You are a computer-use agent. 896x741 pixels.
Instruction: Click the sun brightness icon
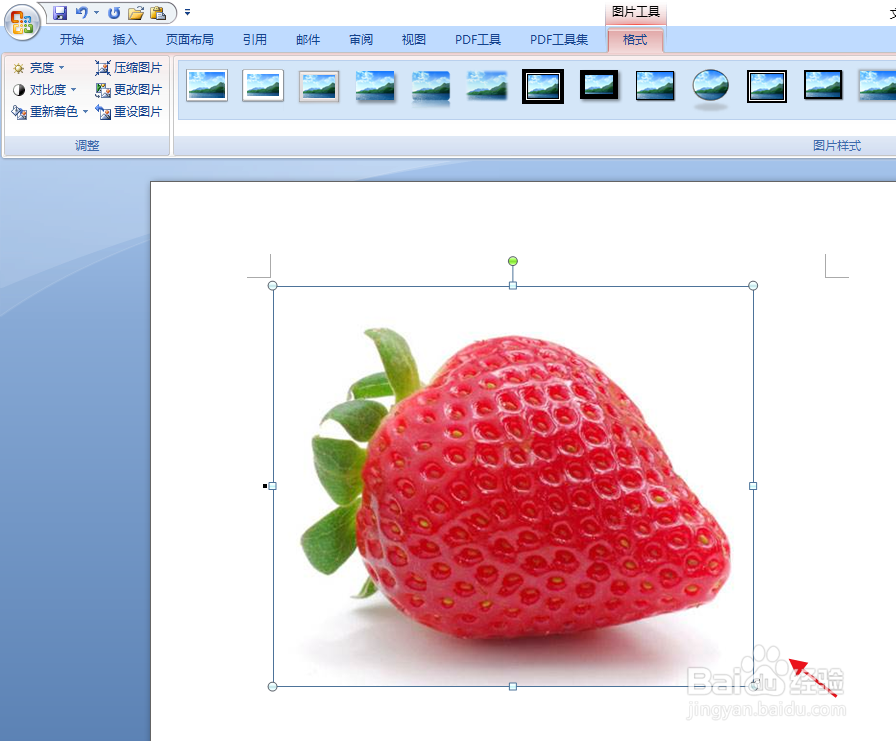pos(18,69)
